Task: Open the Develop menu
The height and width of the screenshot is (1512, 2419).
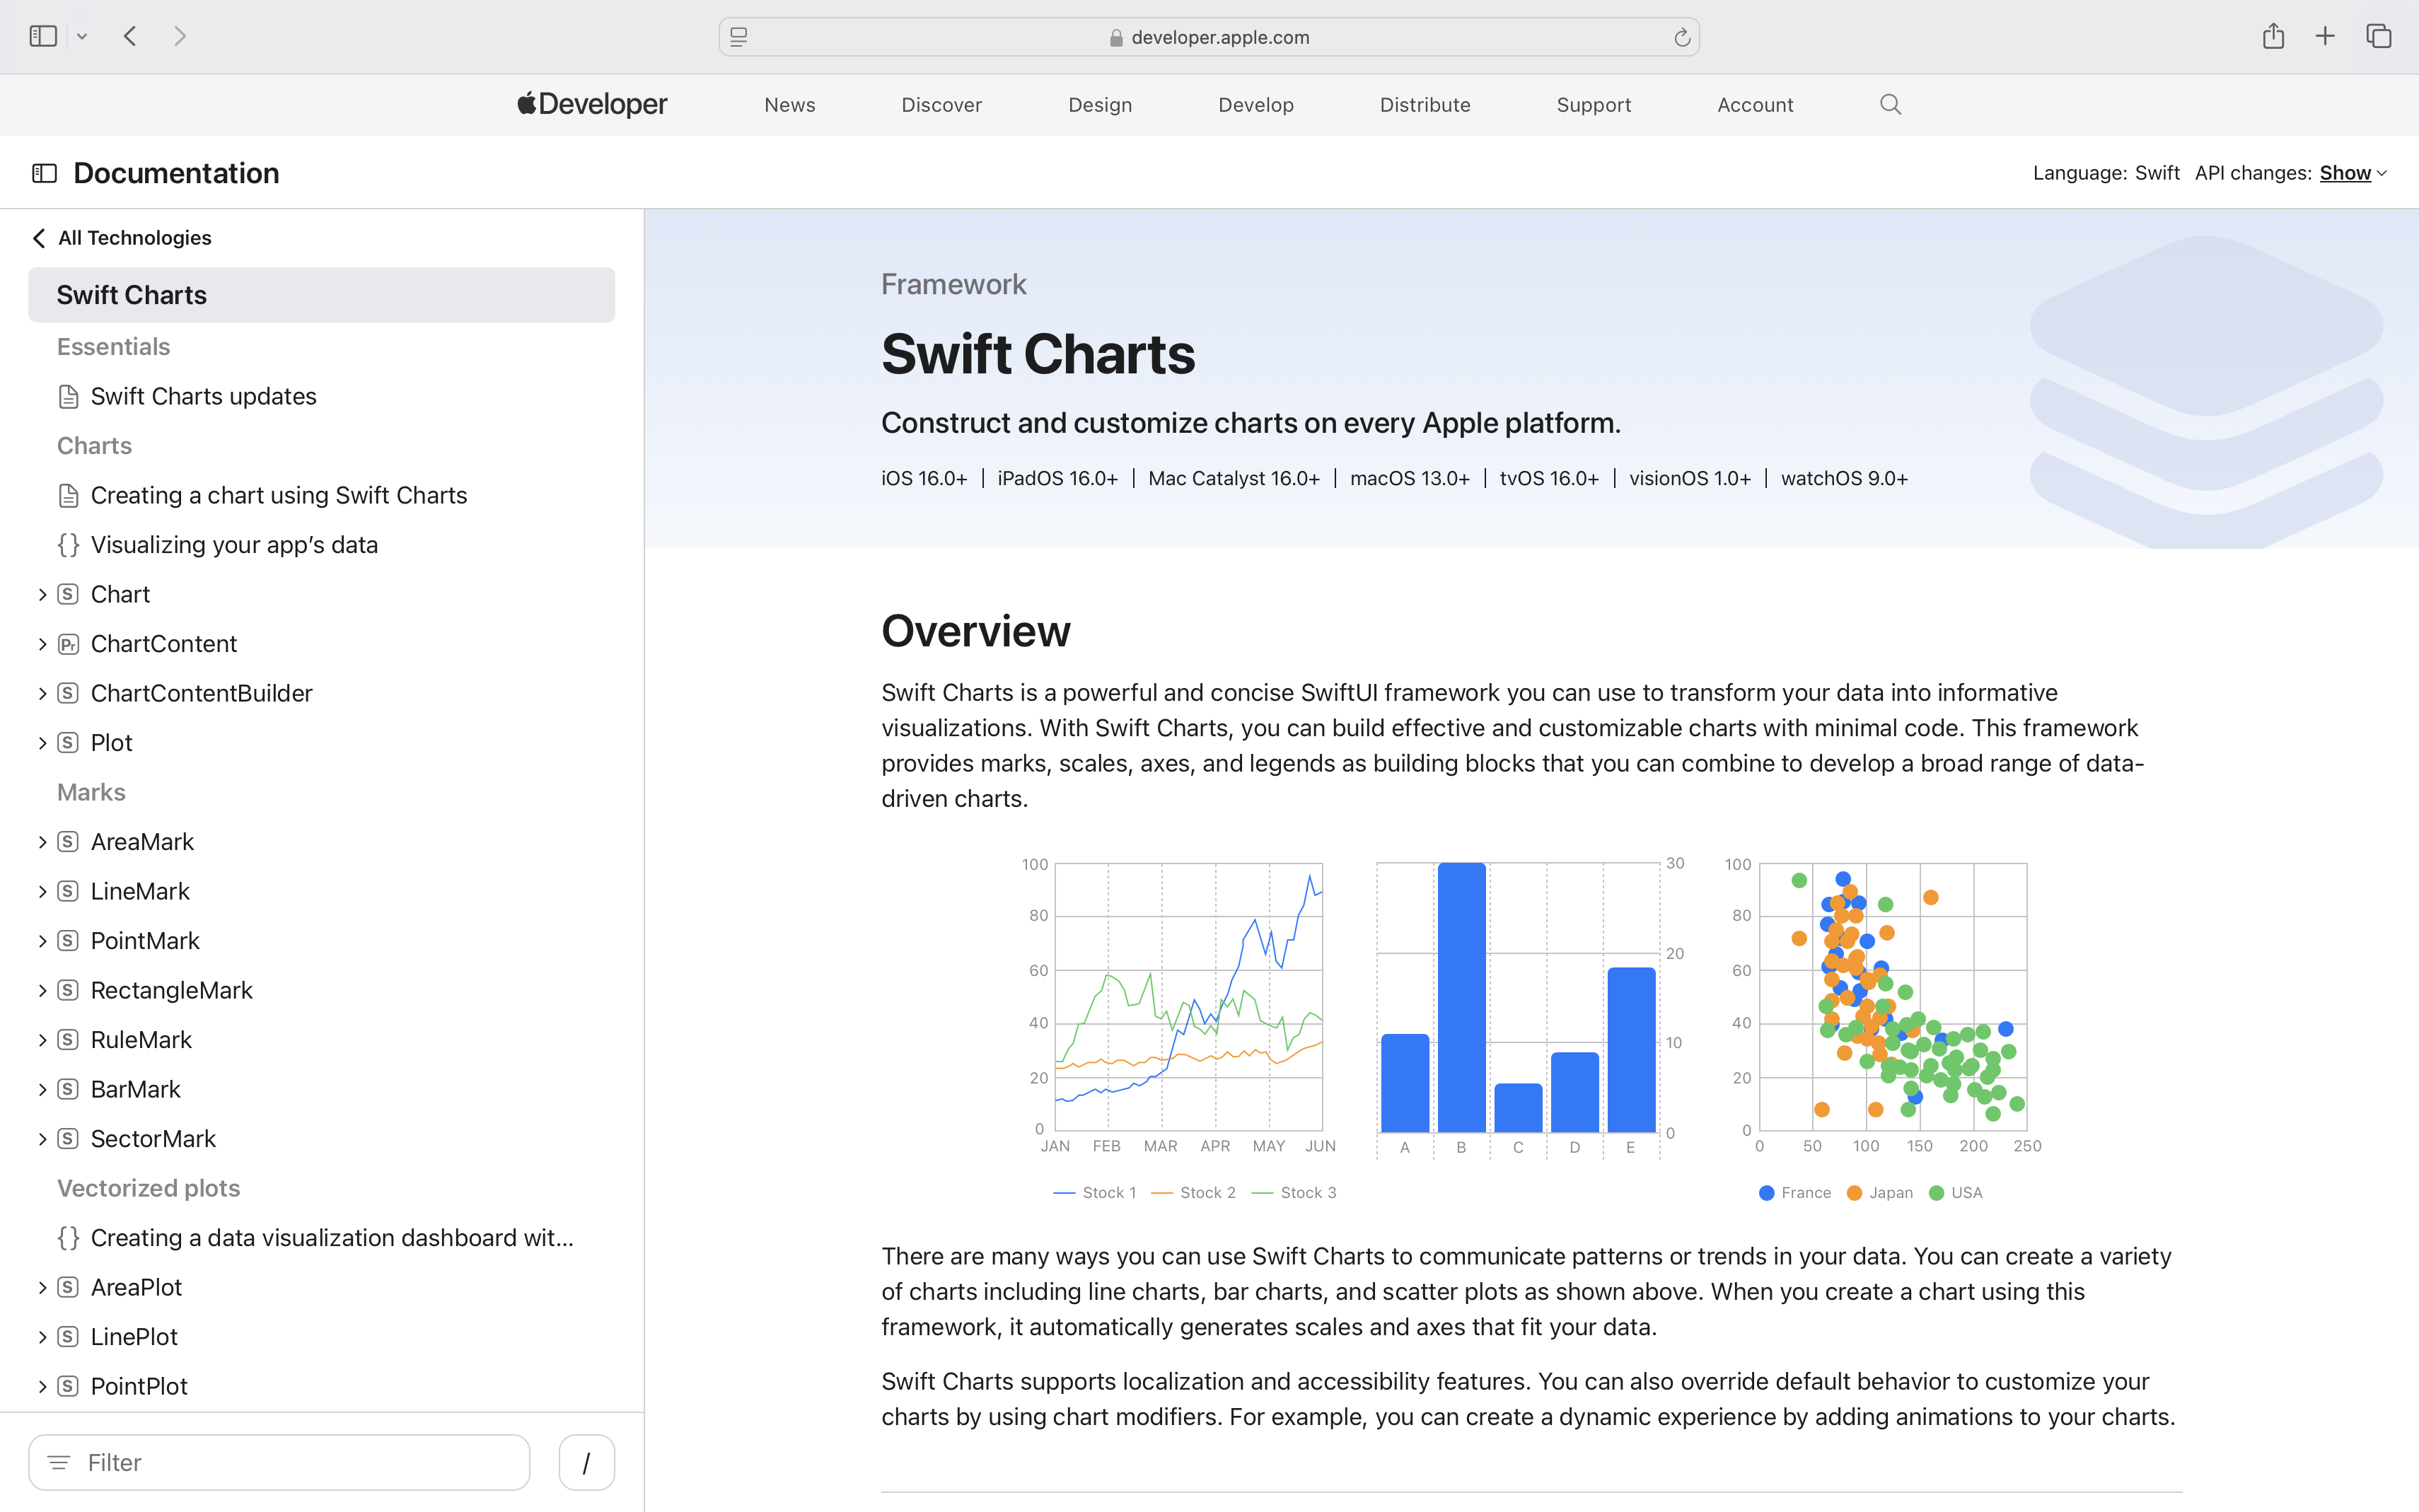Action: point(1255,104)
